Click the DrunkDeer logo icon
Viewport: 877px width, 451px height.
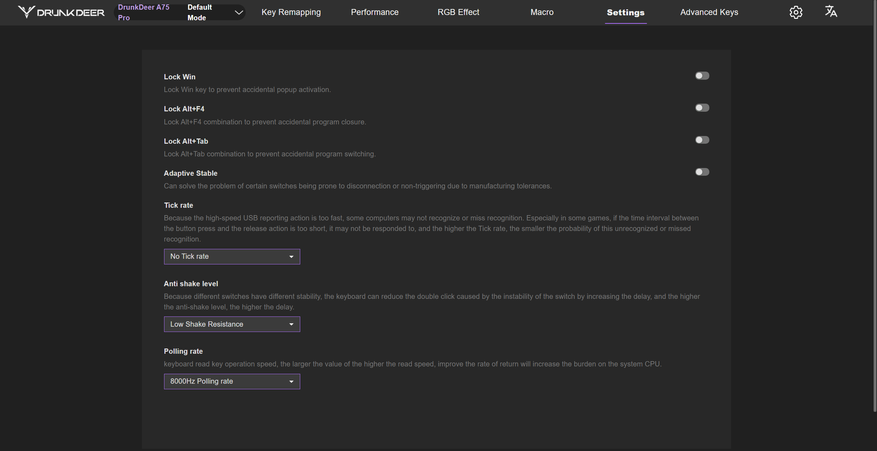26,12
